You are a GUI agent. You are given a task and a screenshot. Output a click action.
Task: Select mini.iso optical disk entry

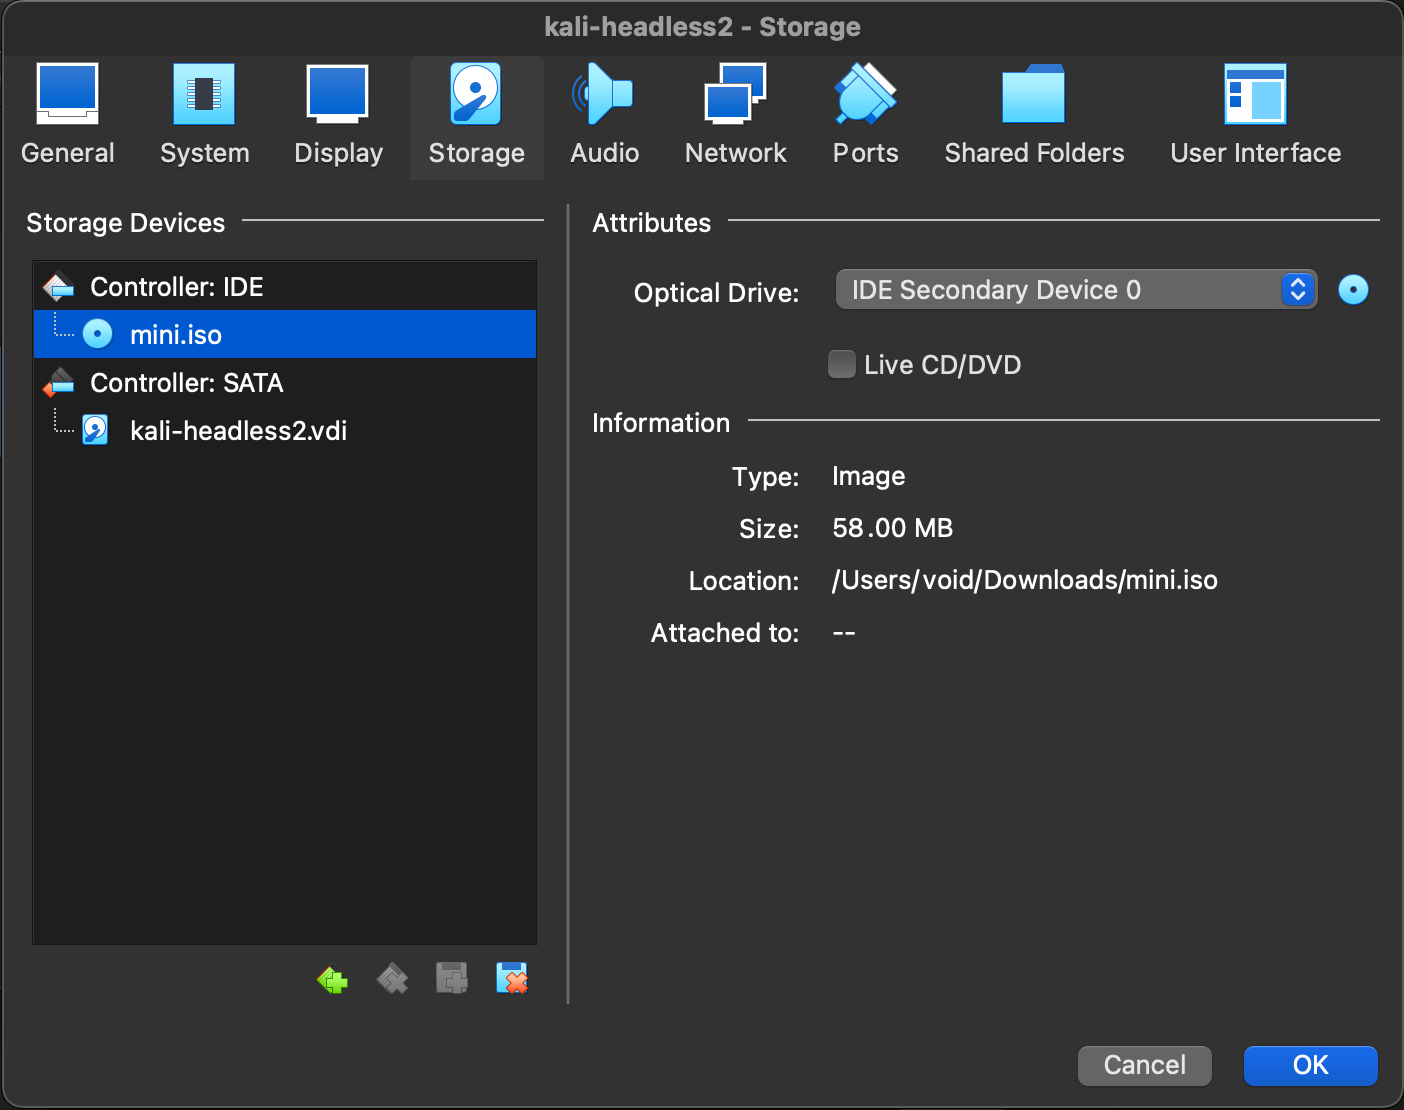tap(285, 334)
